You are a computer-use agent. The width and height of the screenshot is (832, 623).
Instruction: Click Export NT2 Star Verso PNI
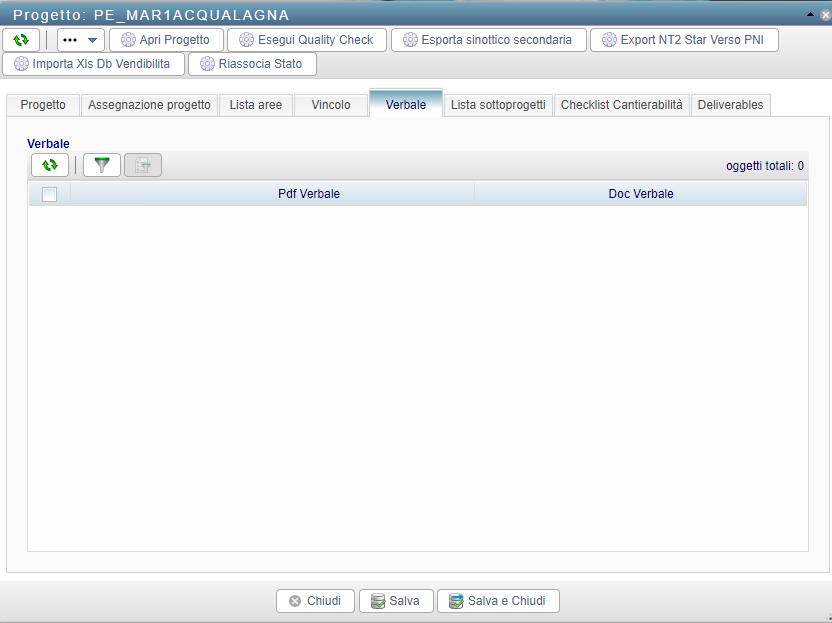click(684, 40)
